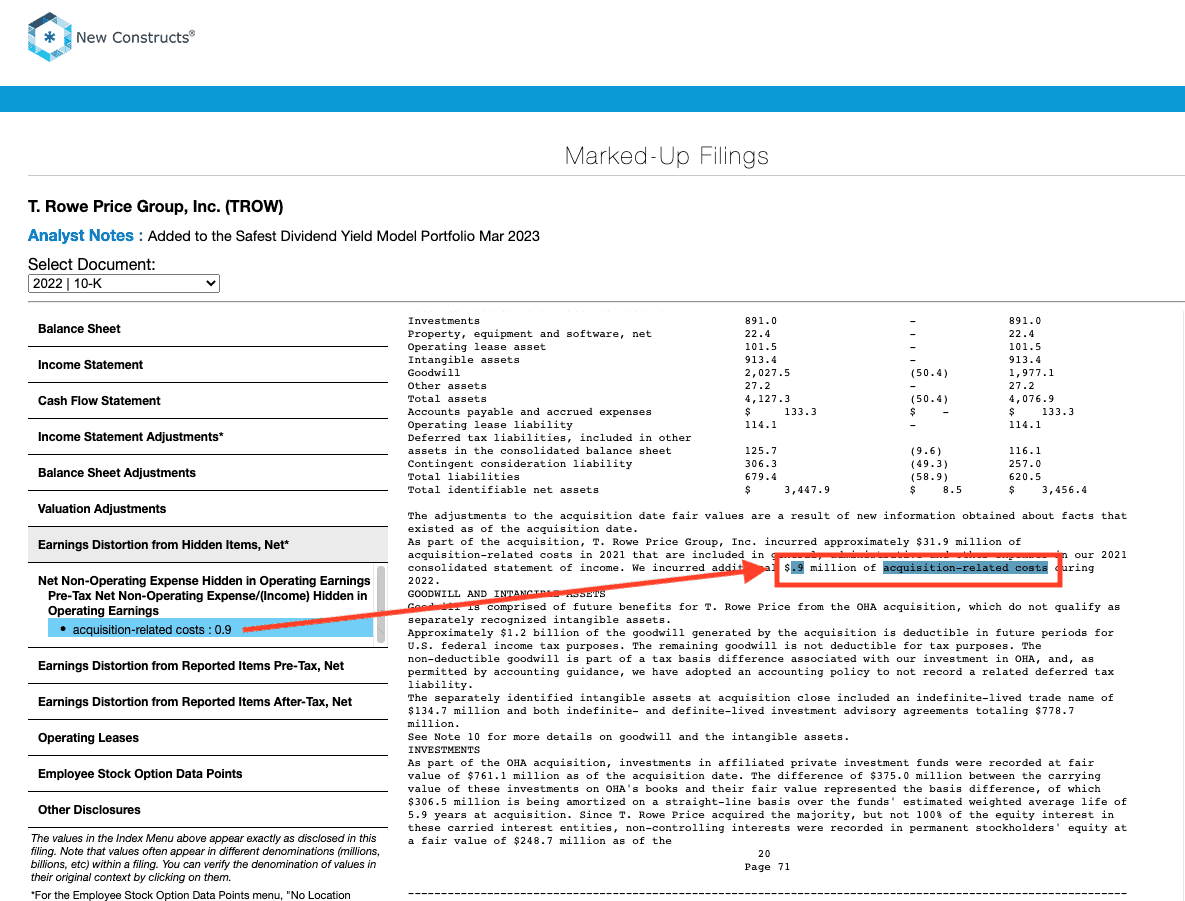This screenshot has width=1185, height=901.
Task: Click the New Constructs wordmark text
Action: (x=135, y=37)
